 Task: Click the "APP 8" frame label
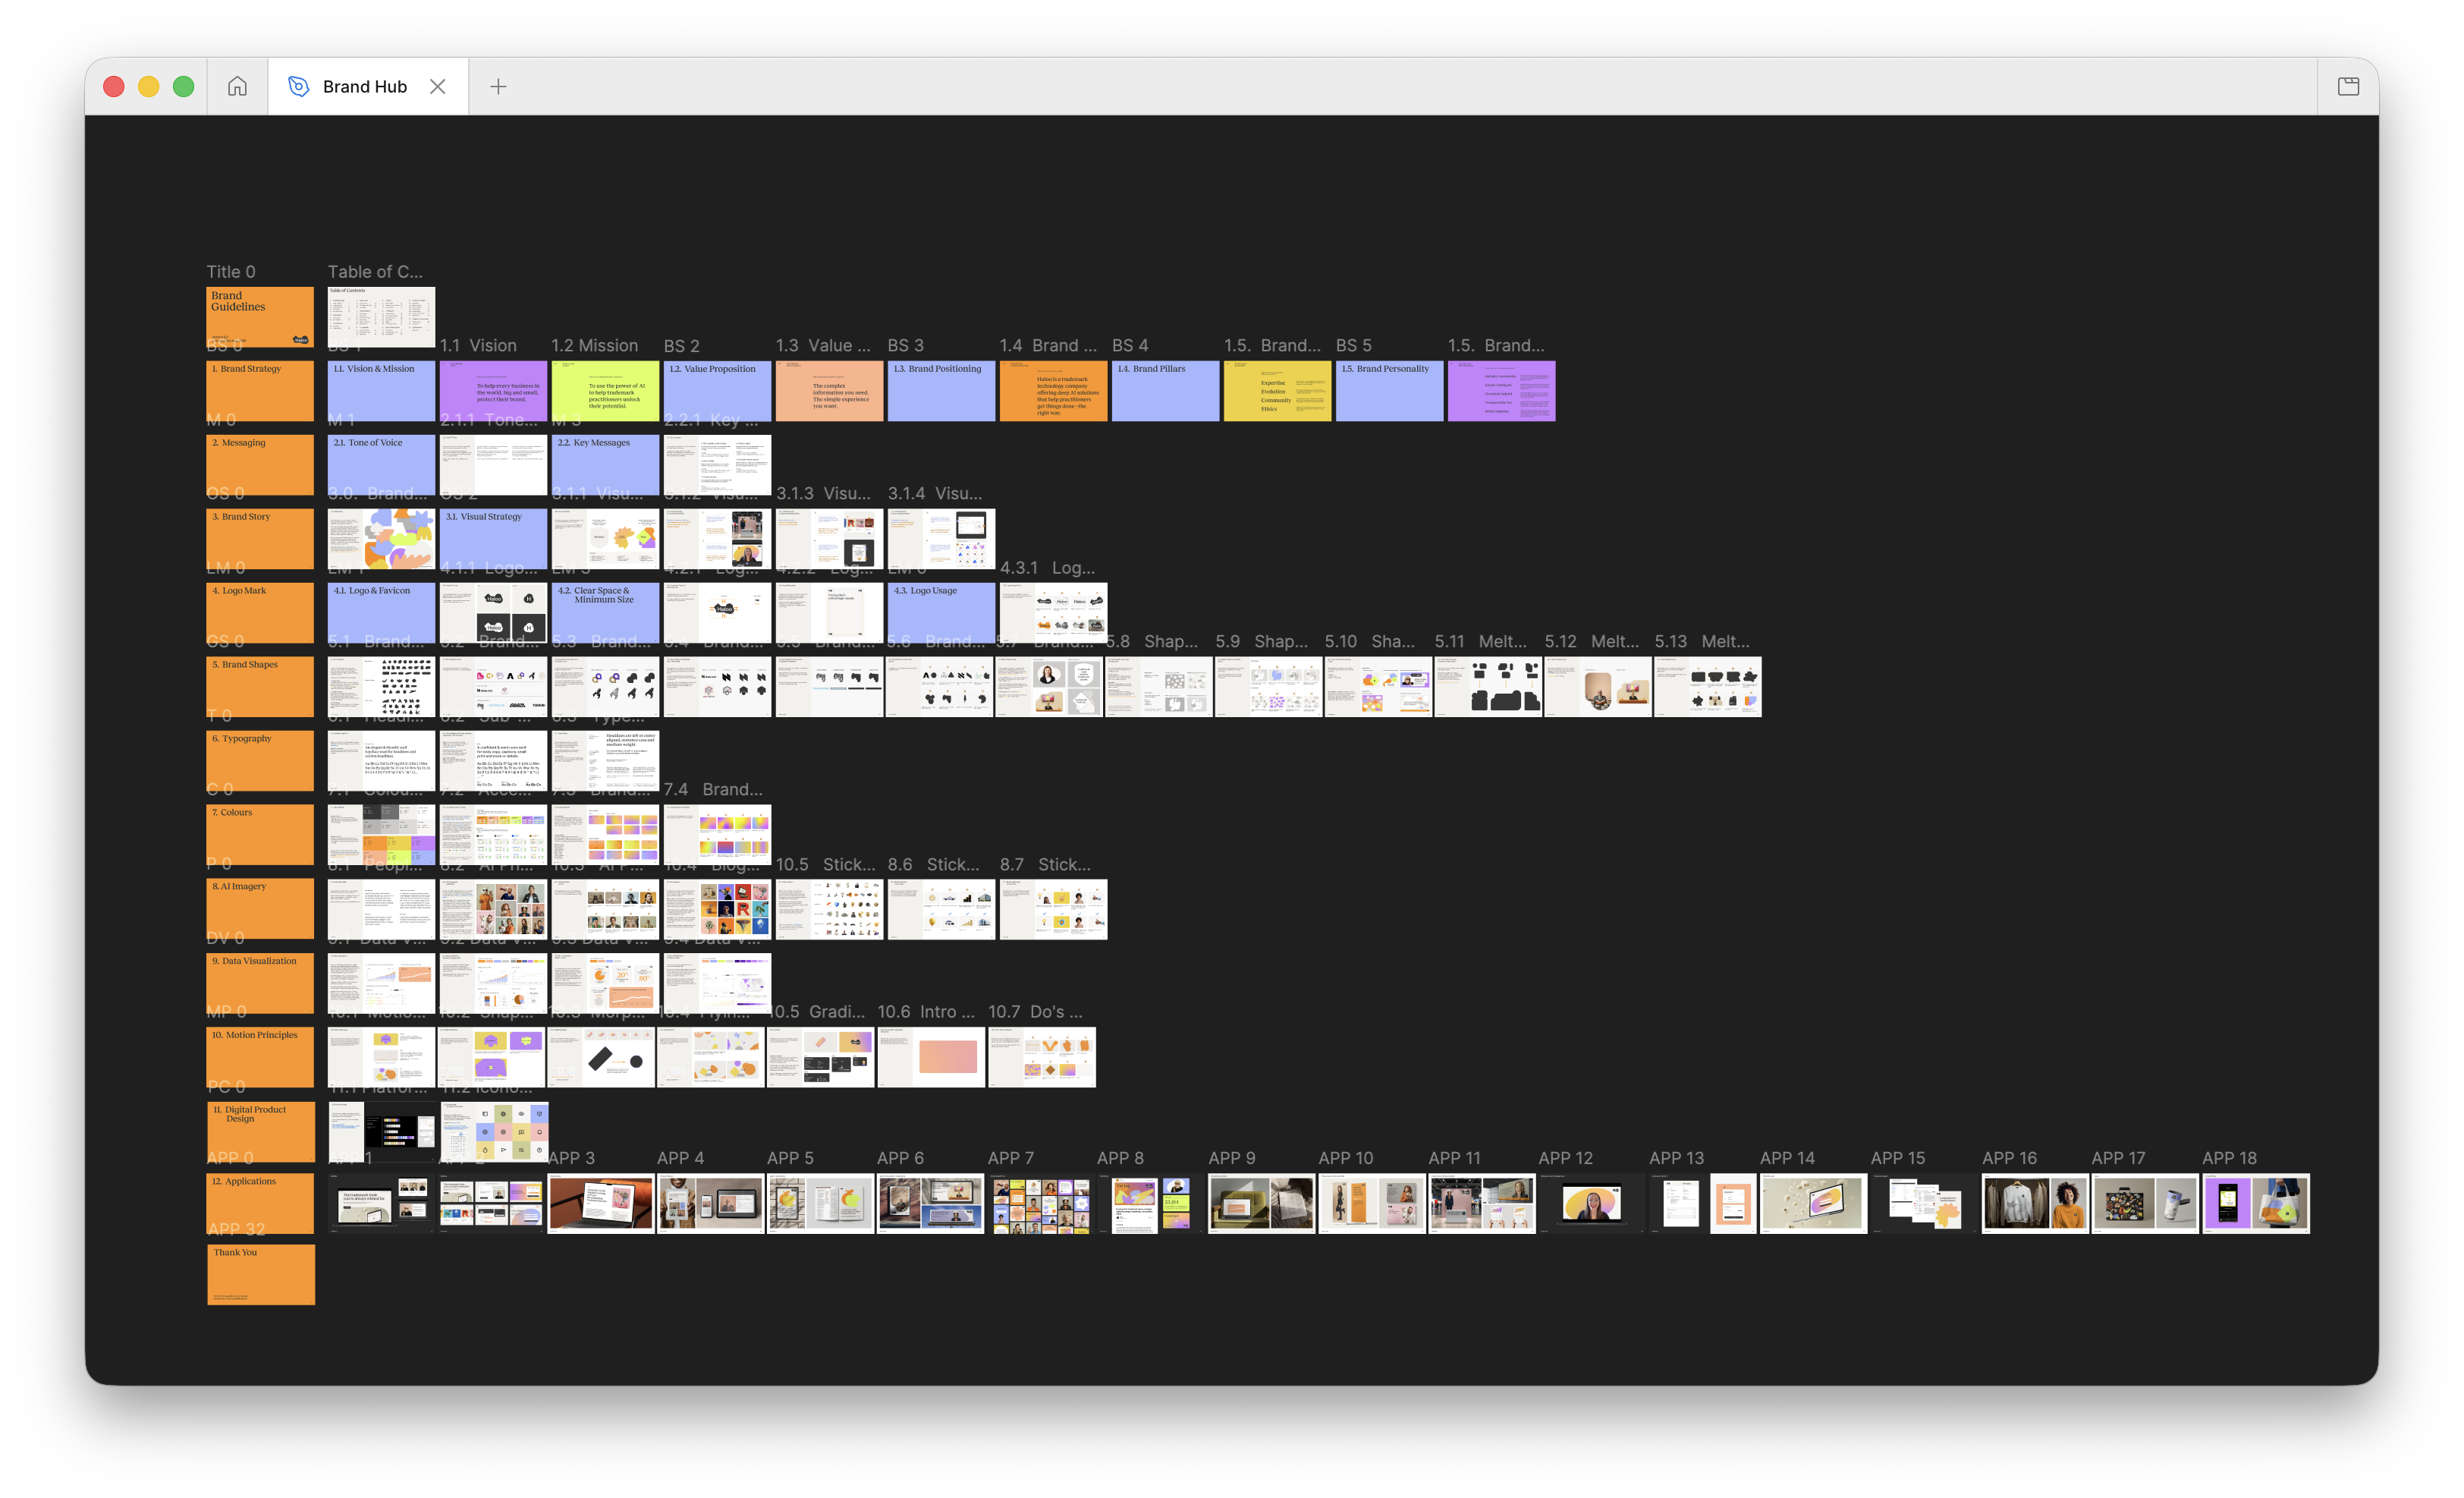[1120, 1157]
